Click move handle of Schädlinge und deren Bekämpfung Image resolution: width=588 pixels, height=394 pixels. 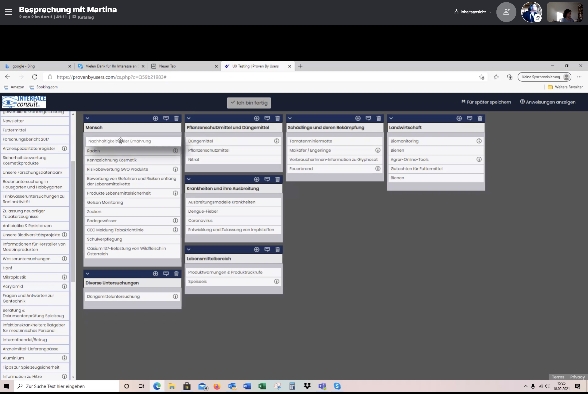click(358, 118)
